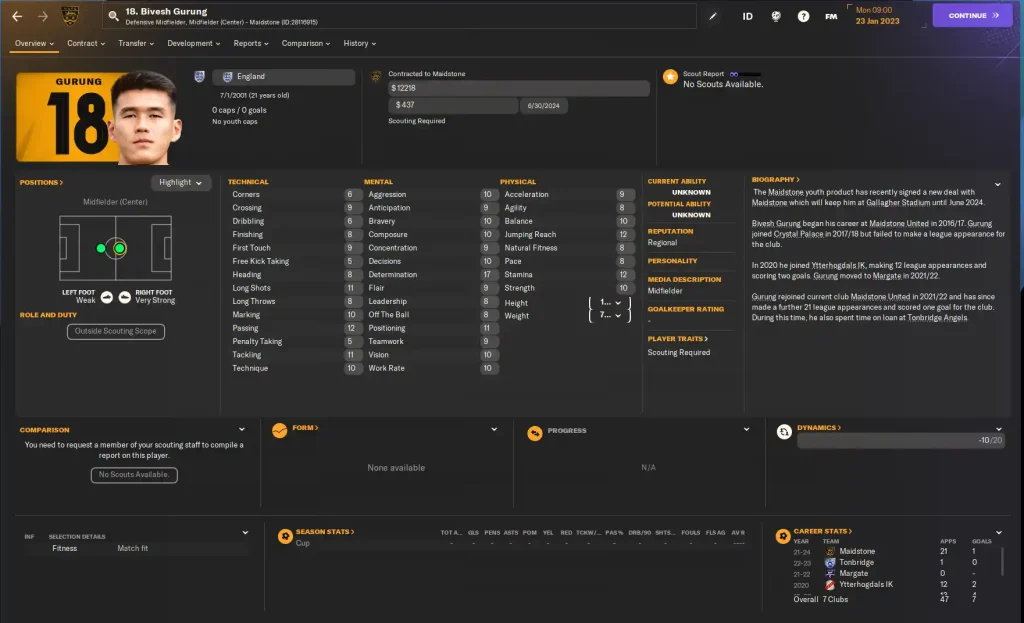Click the Margate badge in career stats
The image size is (1024, 623).
point(830,573)
